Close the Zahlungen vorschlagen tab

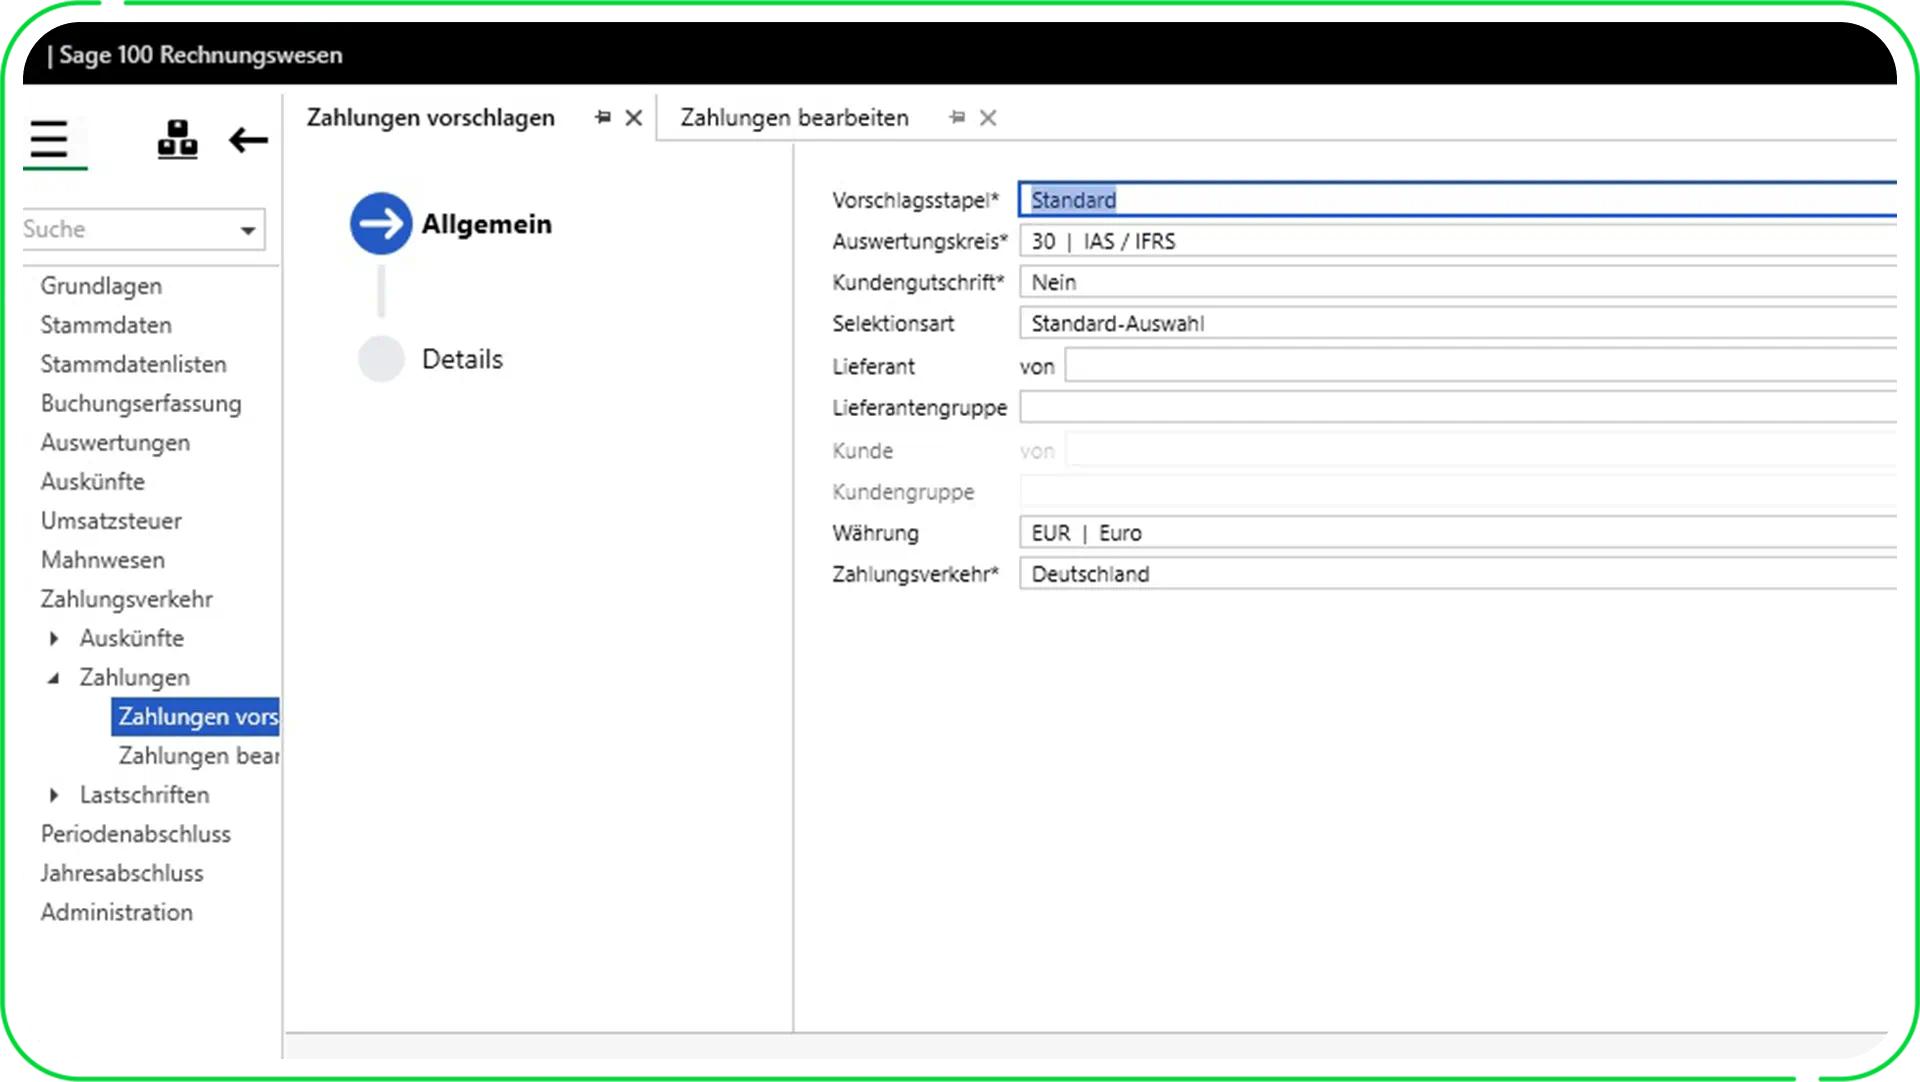point(633,118)
